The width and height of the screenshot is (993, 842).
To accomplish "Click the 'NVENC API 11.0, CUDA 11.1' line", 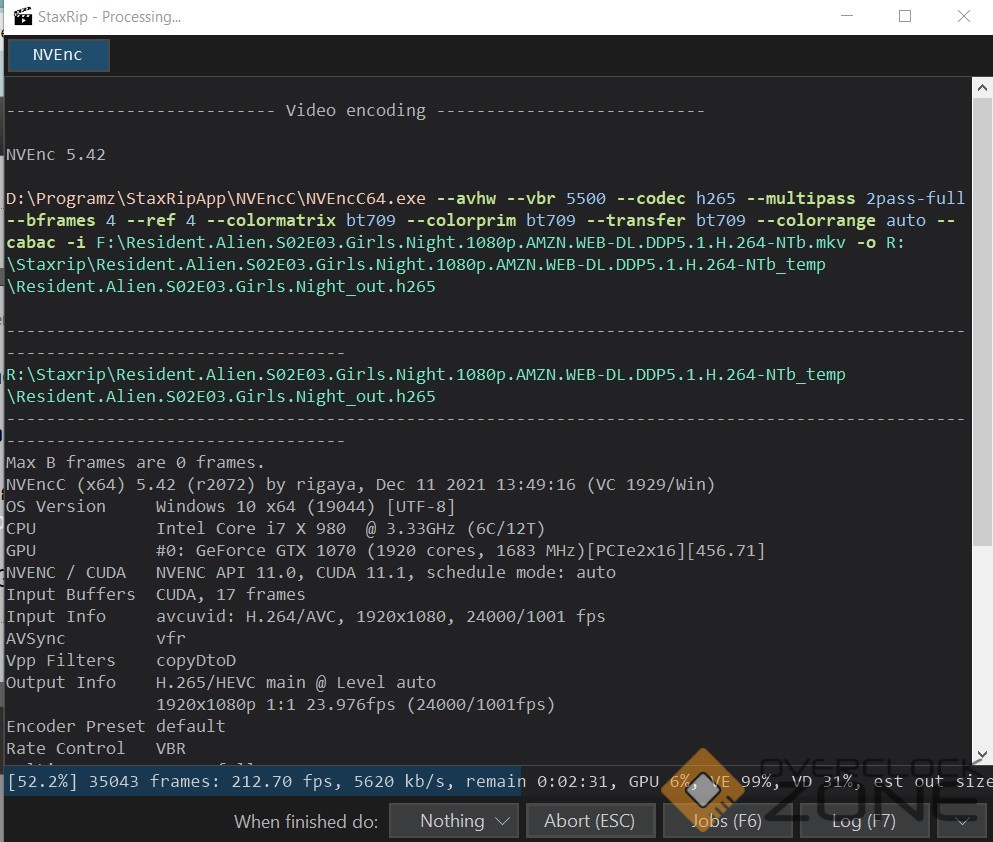I will click(310, 572).
